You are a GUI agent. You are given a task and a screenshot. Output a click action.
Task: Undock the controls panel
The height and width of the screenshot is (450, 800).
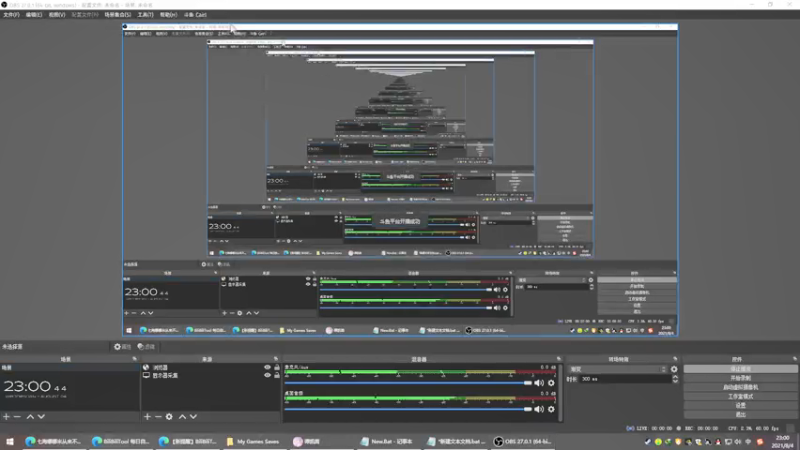(794, 359)
